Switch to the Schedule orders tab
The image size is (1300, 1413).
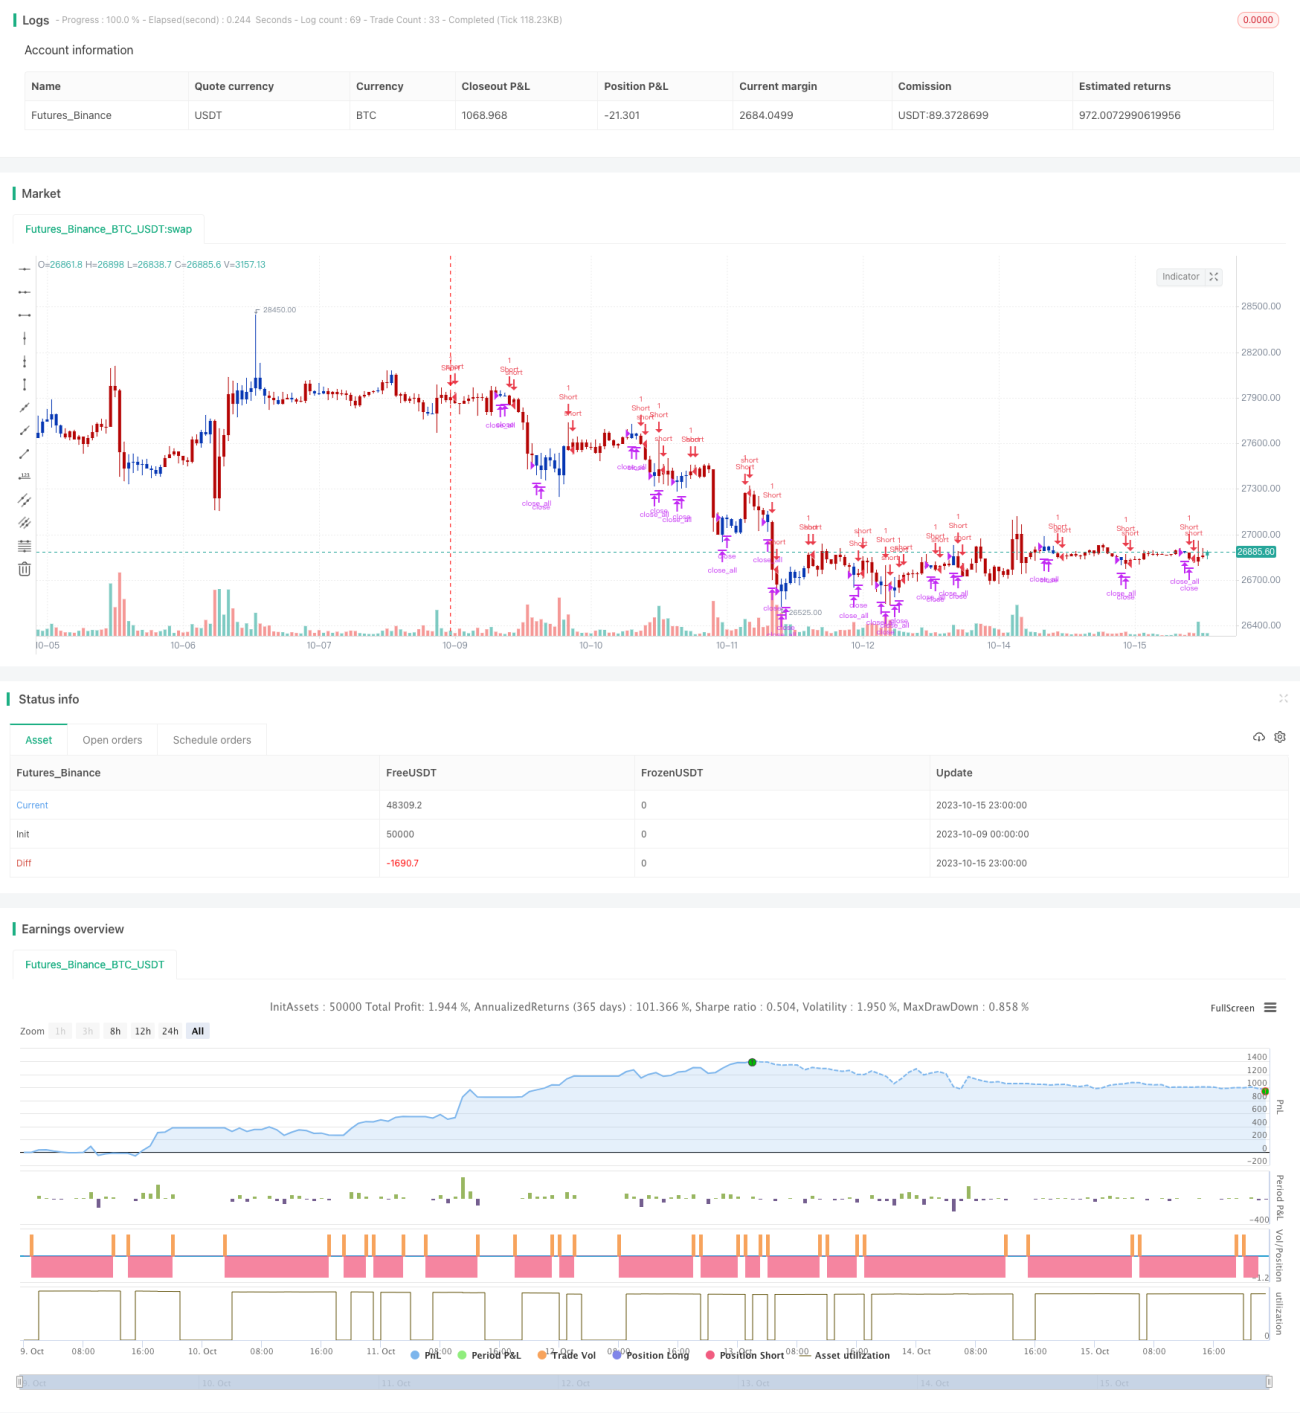tap(212, 740)
